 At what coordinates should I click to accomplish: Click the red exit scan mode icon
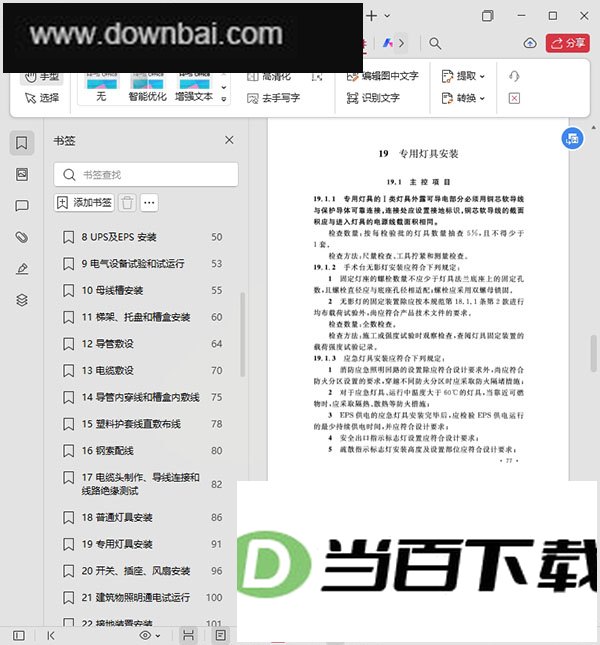click(x=514, y=98)
